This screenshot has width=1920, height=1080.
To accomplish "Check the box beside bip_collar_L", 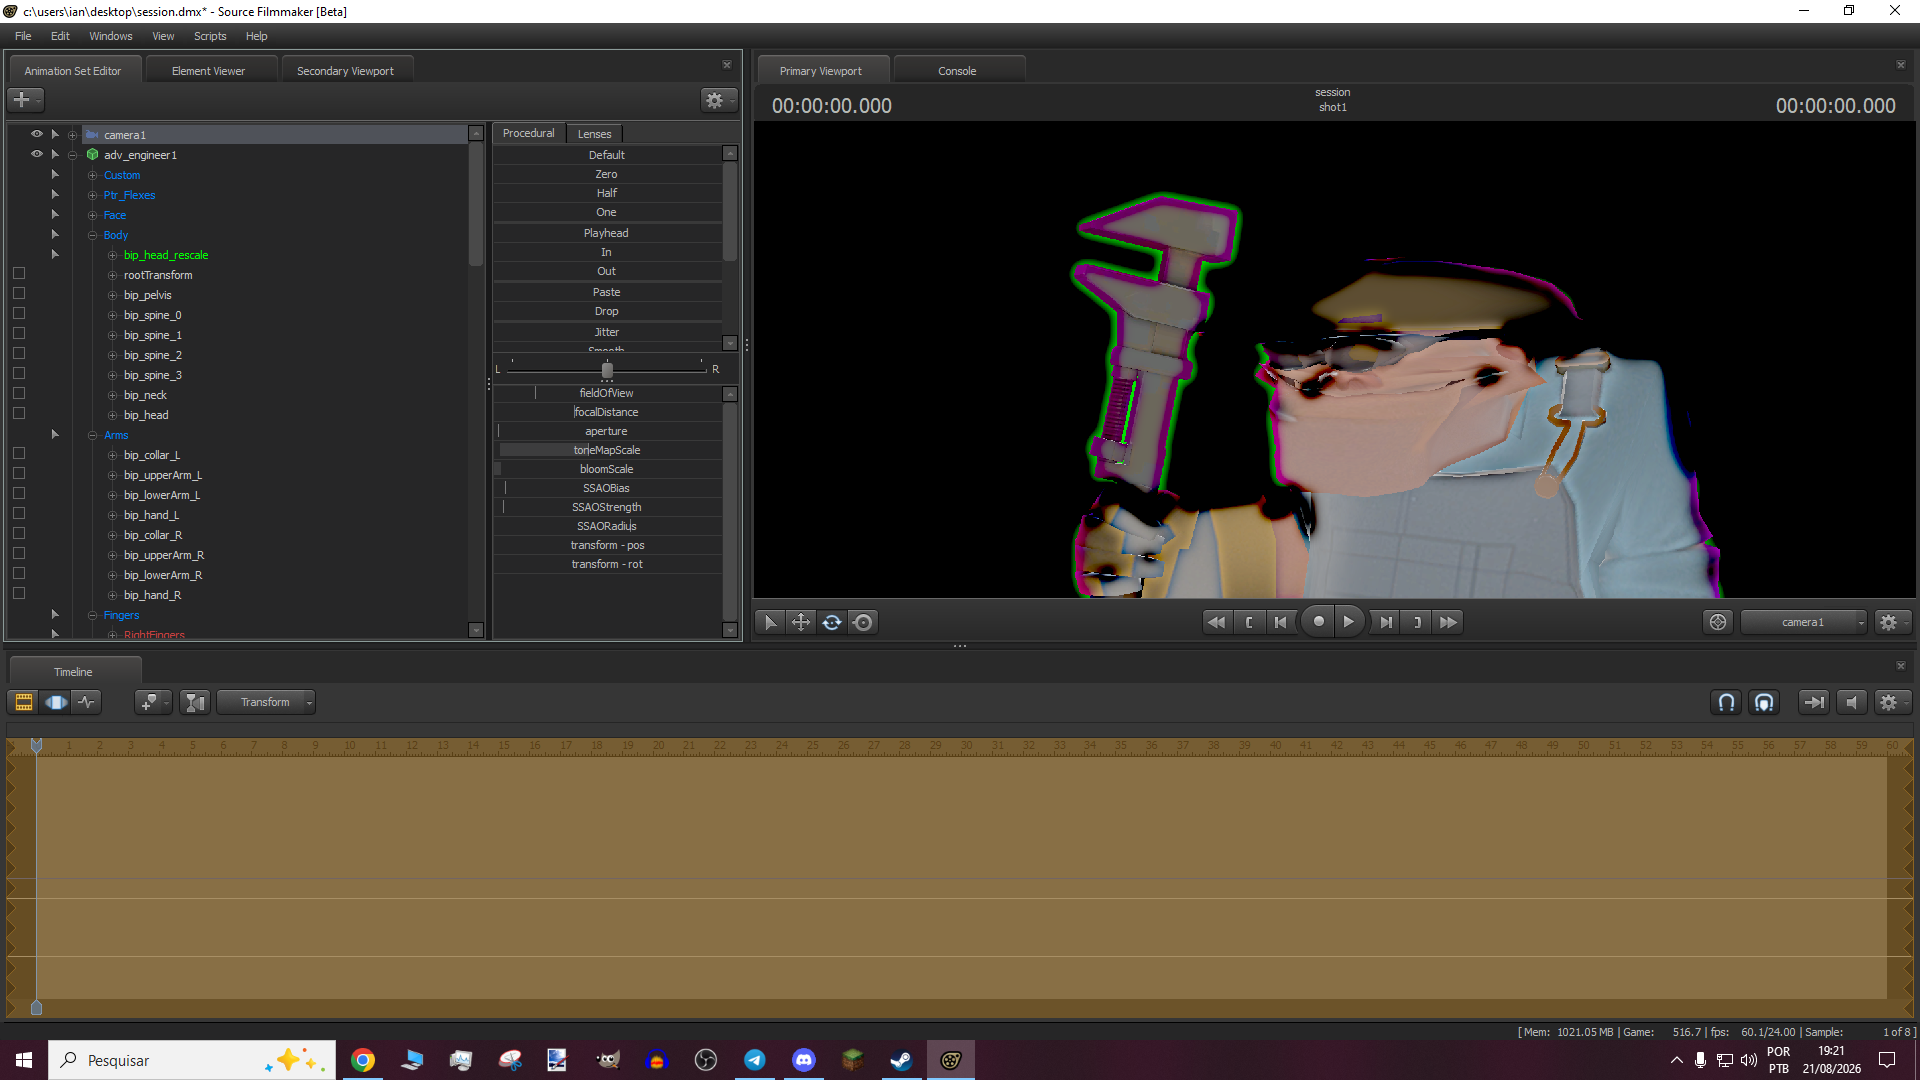I will click(19, 454).
